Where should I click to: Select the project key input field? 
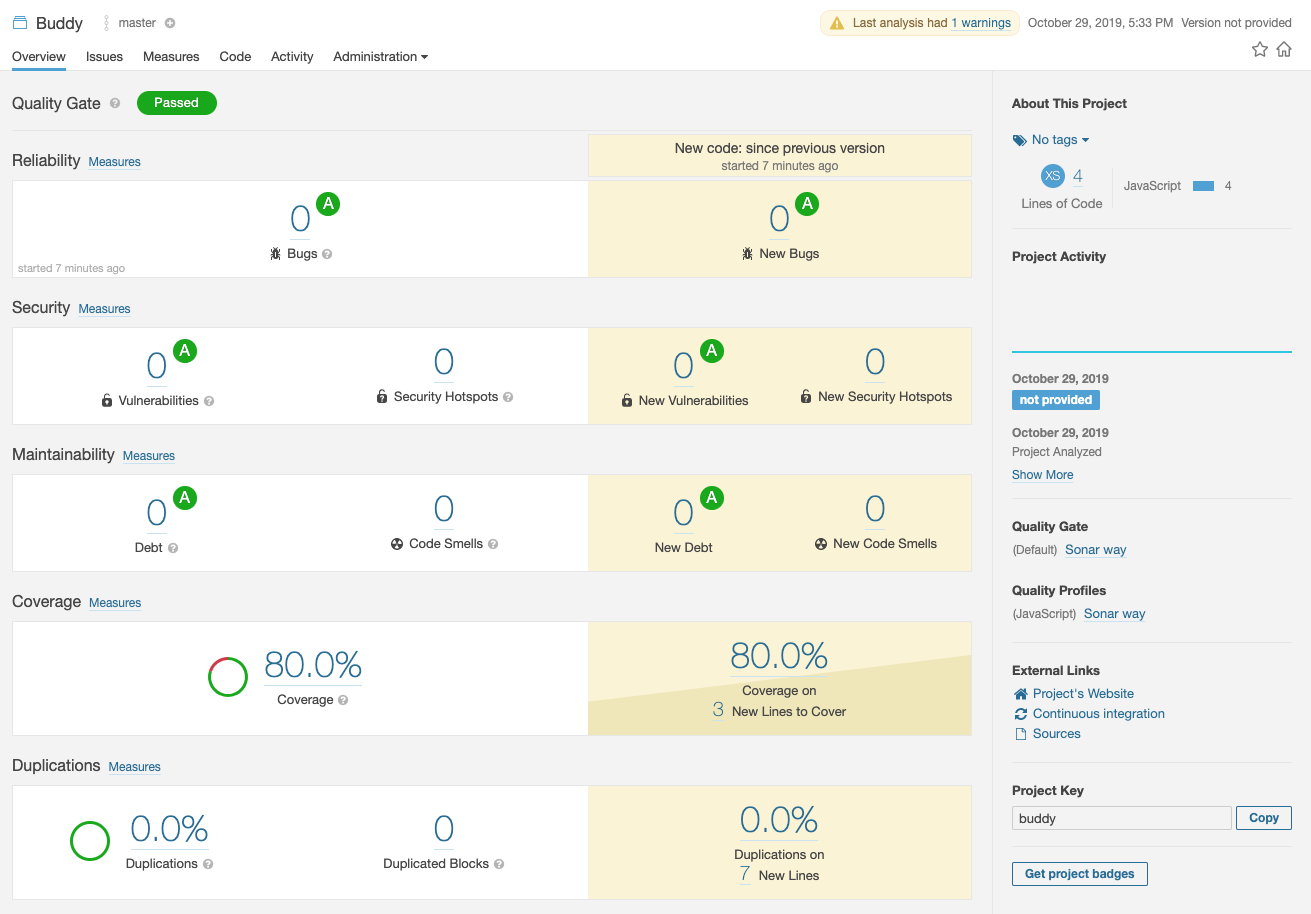[1120, 817]
